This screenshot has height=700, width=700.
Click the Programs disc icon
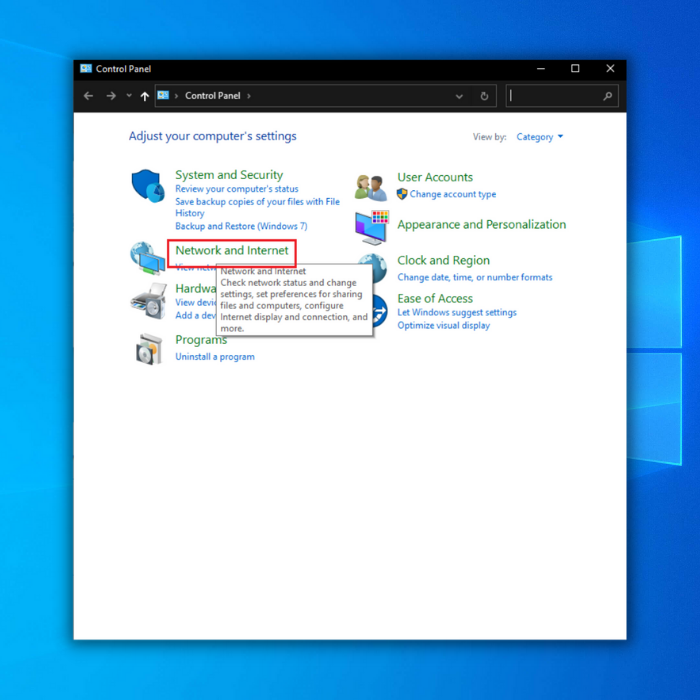click(x=149, y=349)
